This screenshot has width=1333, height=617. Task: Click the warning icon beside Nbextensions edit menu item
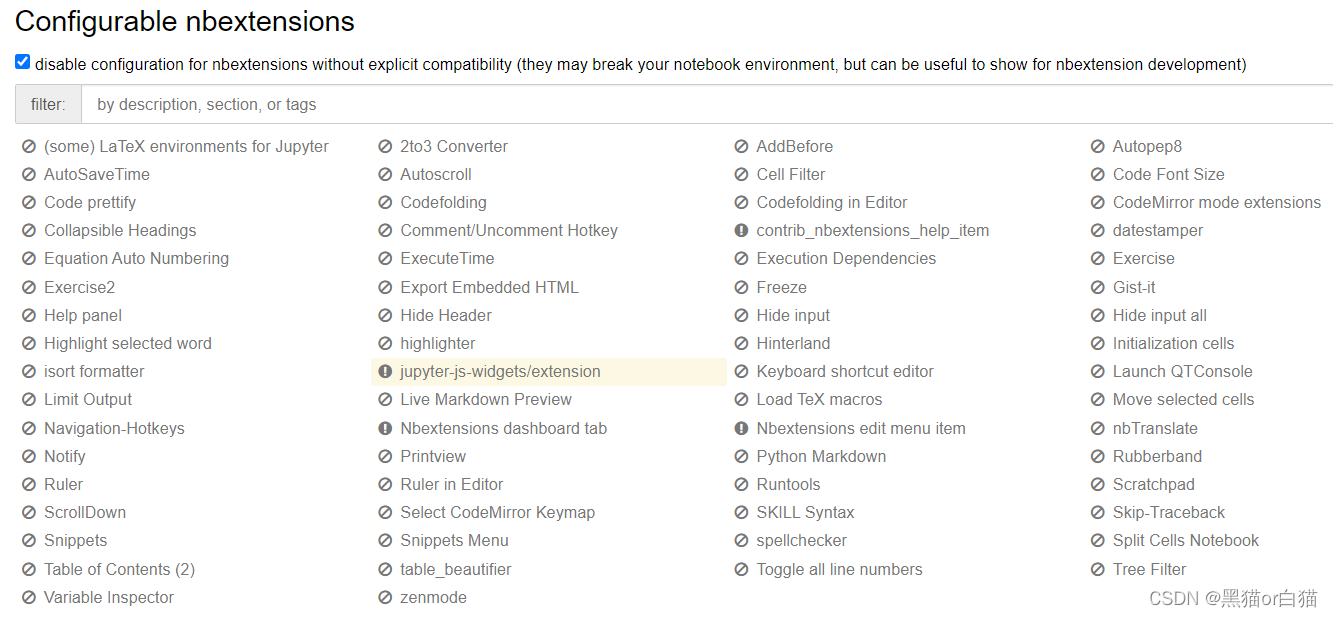click(741, 429)
